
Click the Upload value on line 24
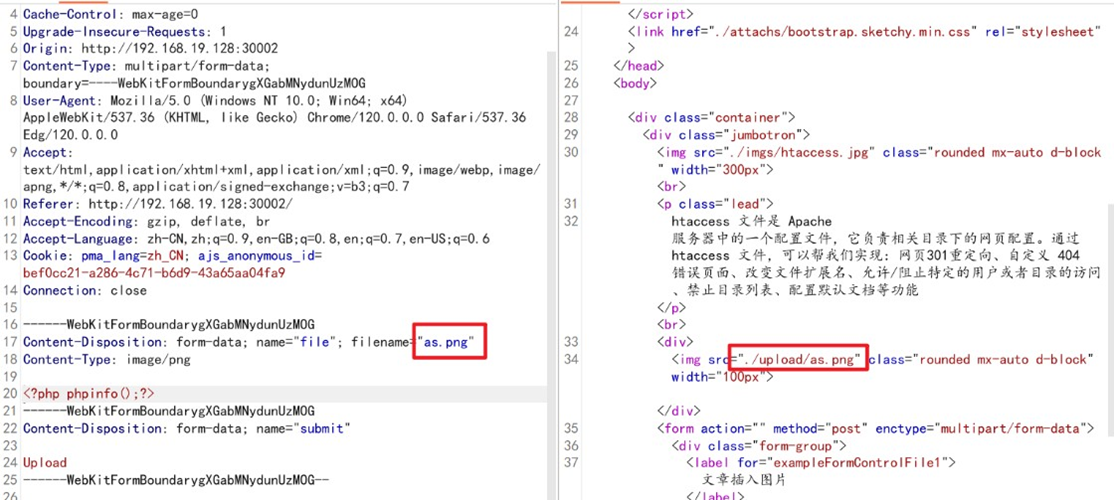click(45, 462)
